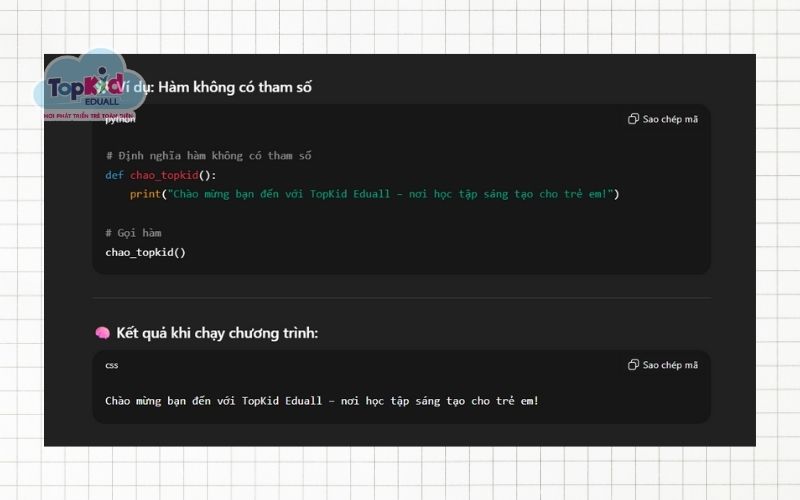Click the output text line in the css block
The width and height of the screenshot is (800, 500).
pos(321,401)
